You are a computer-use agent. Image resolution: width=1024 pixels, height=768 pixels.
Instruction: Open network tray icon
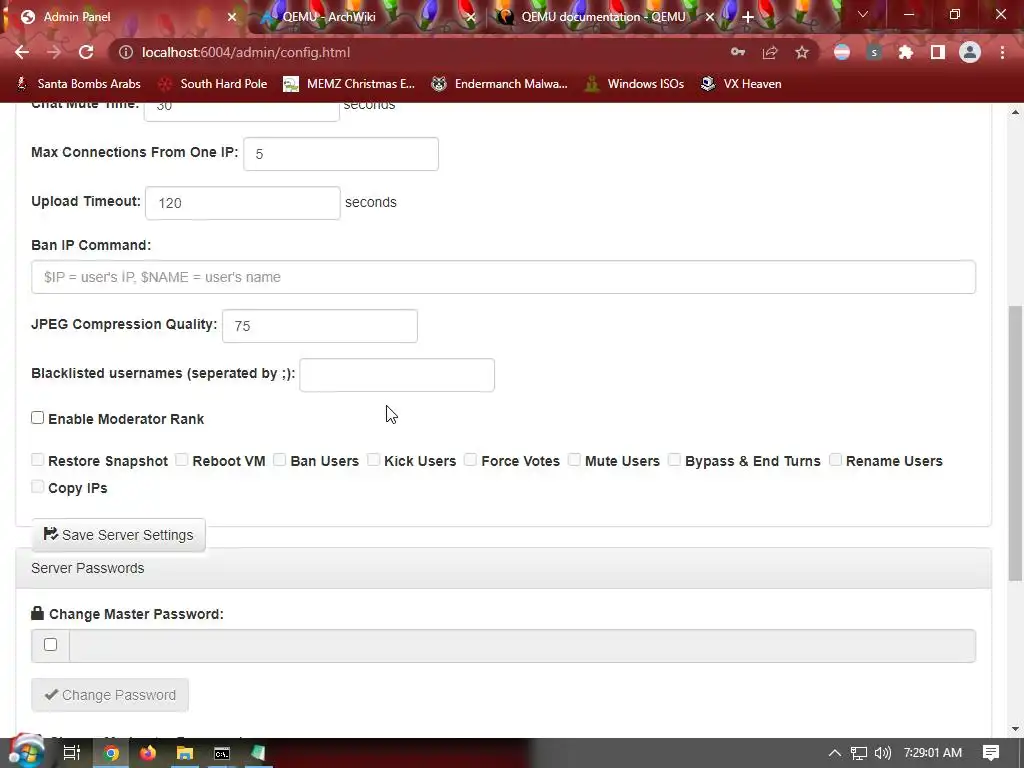858,753
